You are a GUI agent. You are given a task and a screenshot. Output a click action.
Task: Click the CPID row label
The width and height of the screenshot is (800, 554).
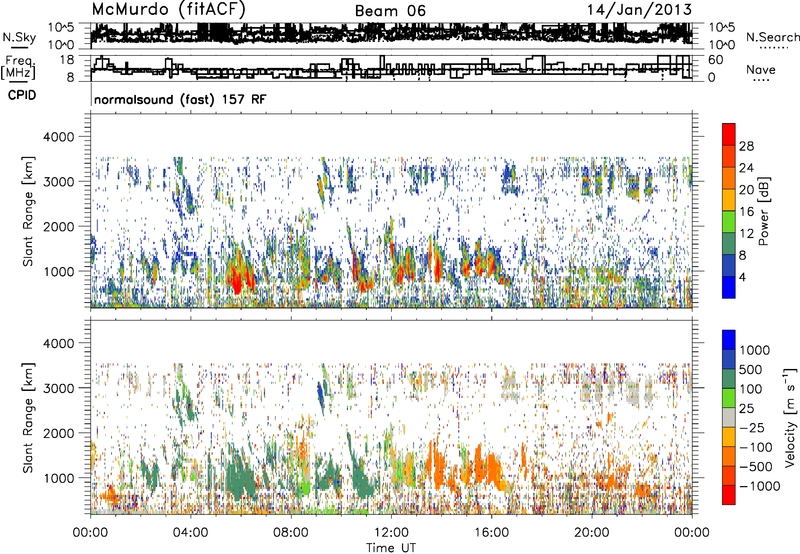tap(22, 95)
